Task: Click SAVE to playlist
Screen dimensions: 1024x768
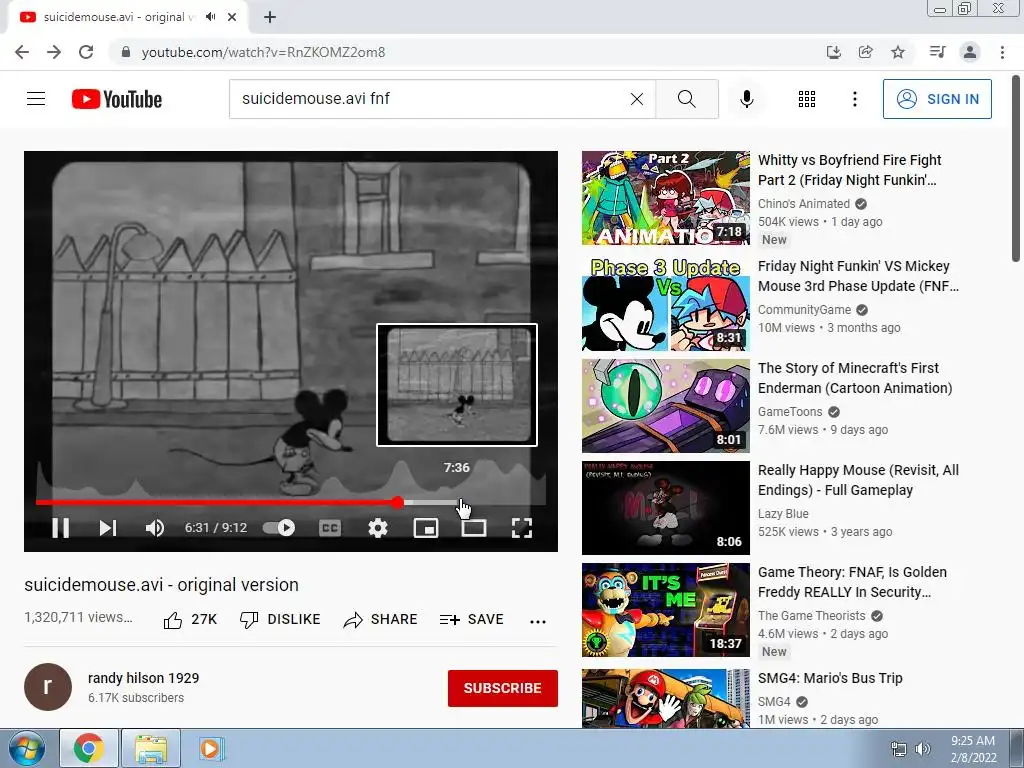Action: click(x=472, y=620)
